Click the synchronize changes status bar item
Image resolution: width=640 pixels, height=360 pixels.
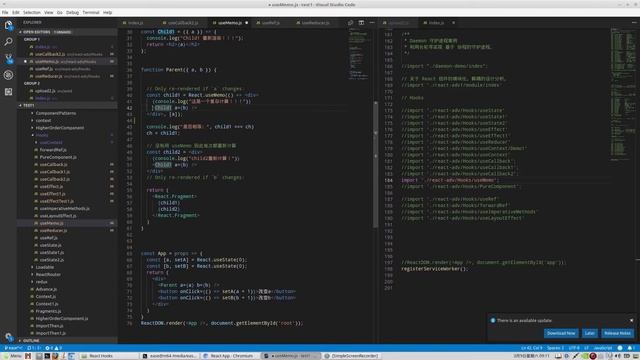33,348
